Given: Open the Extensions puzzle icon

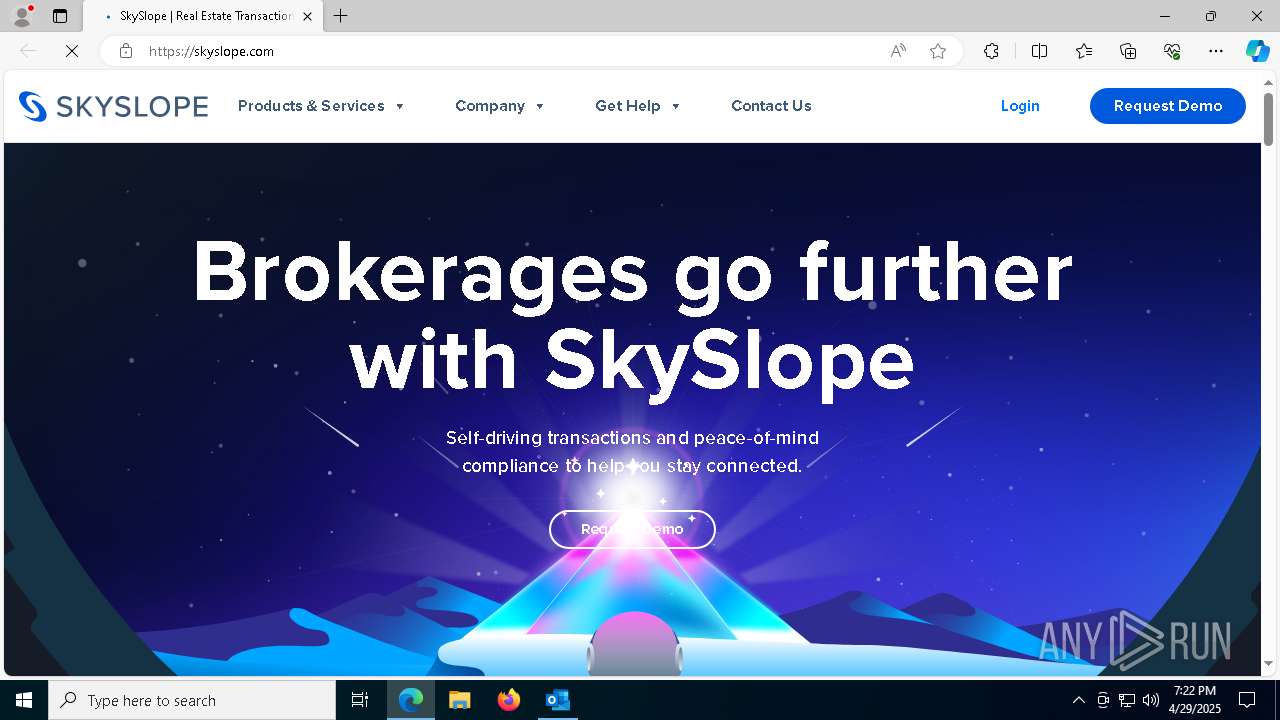Looking at the screenshot, I should click(x=991, y=51).
